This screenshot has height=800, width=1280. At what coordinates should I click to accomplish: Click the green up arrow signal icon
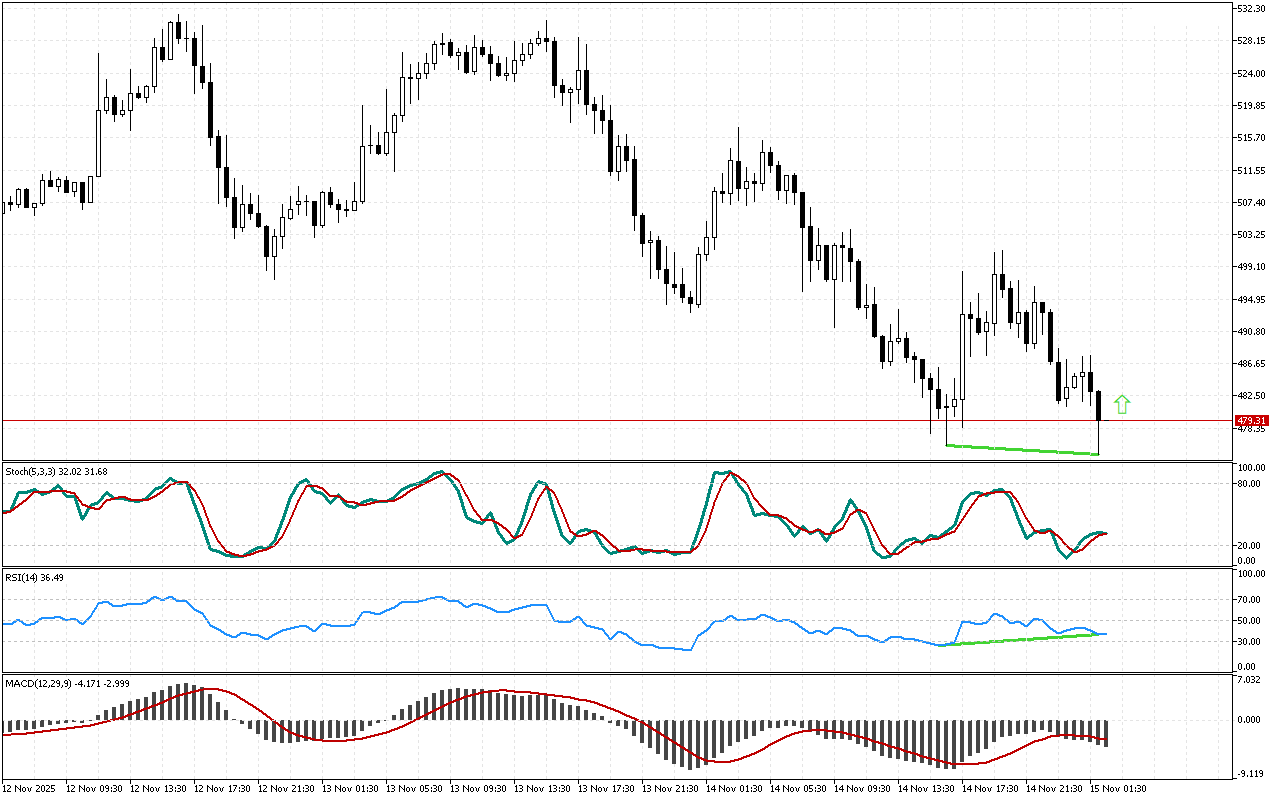1122,404
